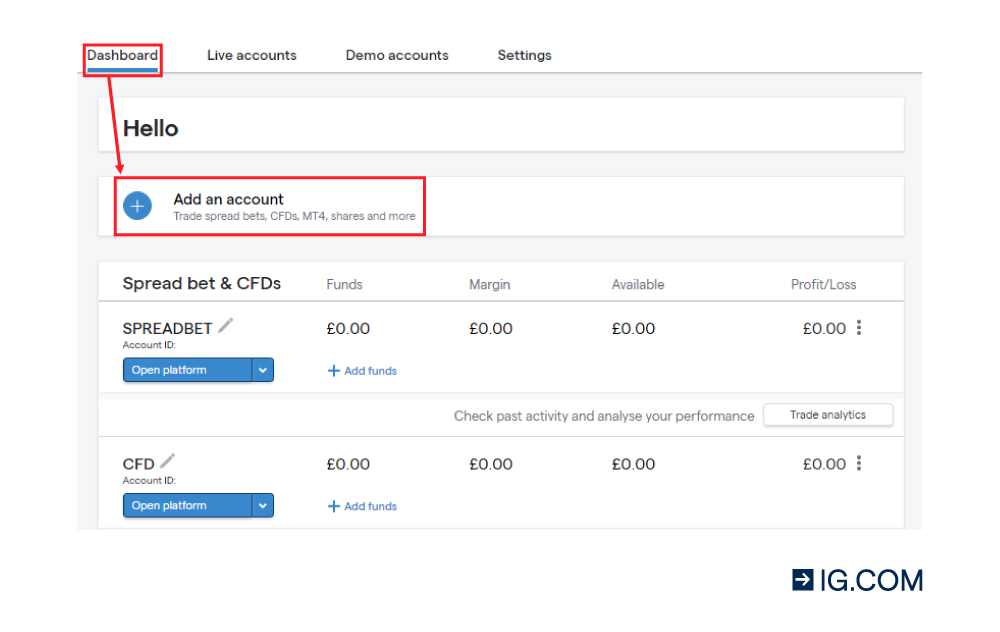The height and width of the screenshot is (632, 1000).
Task: Click the IG.COM arrow logo
Action: coord(802,579)
